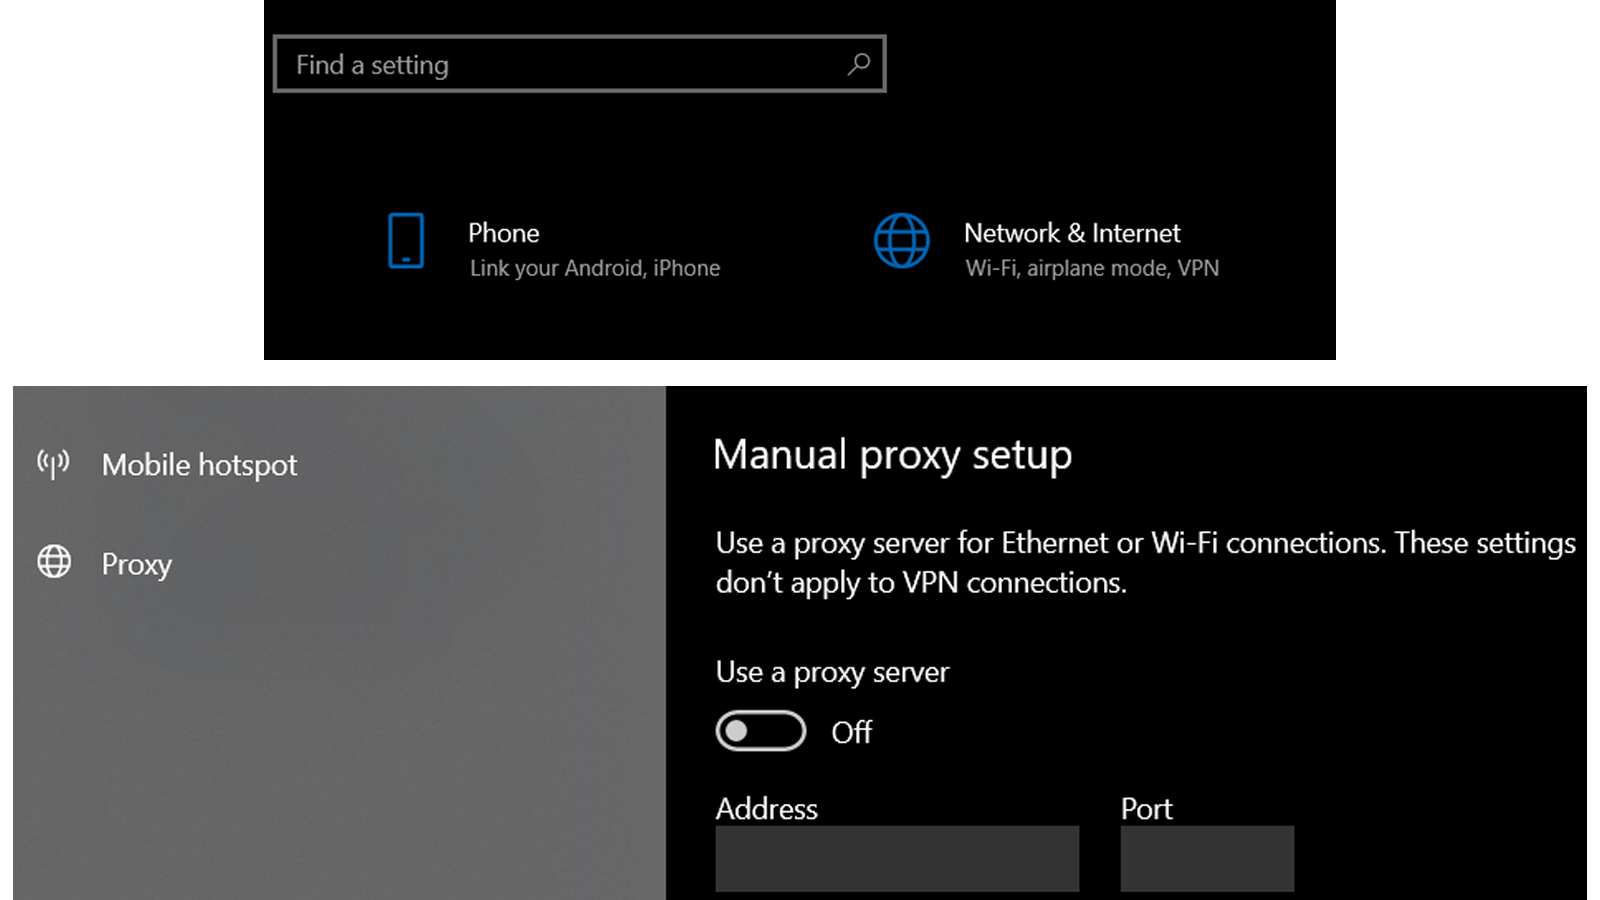The height and width of the screenshot is (900, 1600).
Task: Click 'Link your Android, iPhone' subtitle
Action: coord(595,268)
